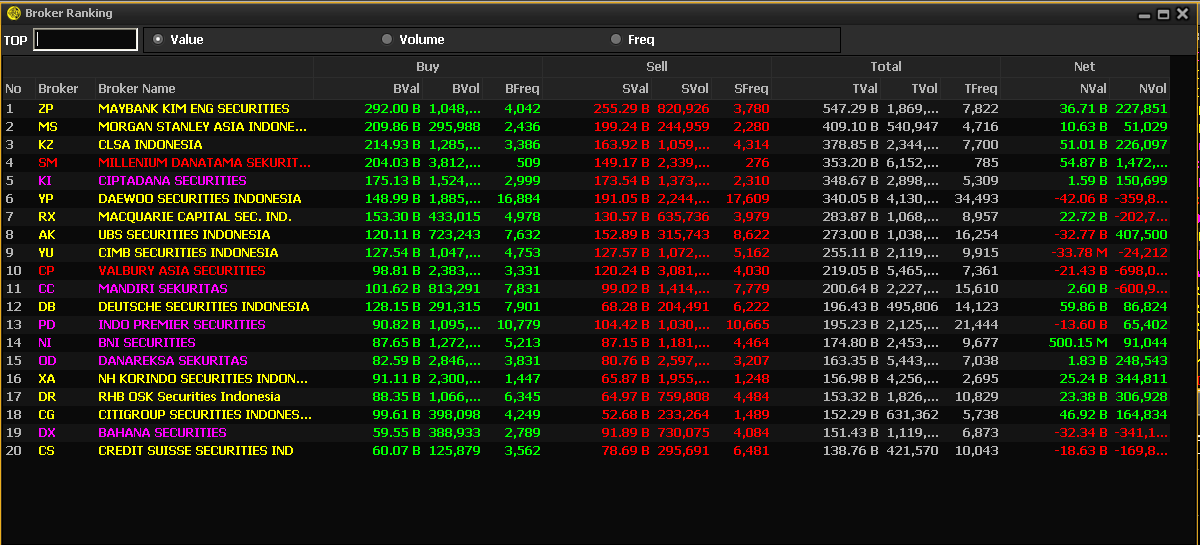
Task: Select MAYBANK KIM ENG SECURITIES row
Action: [x=586, y=108]
